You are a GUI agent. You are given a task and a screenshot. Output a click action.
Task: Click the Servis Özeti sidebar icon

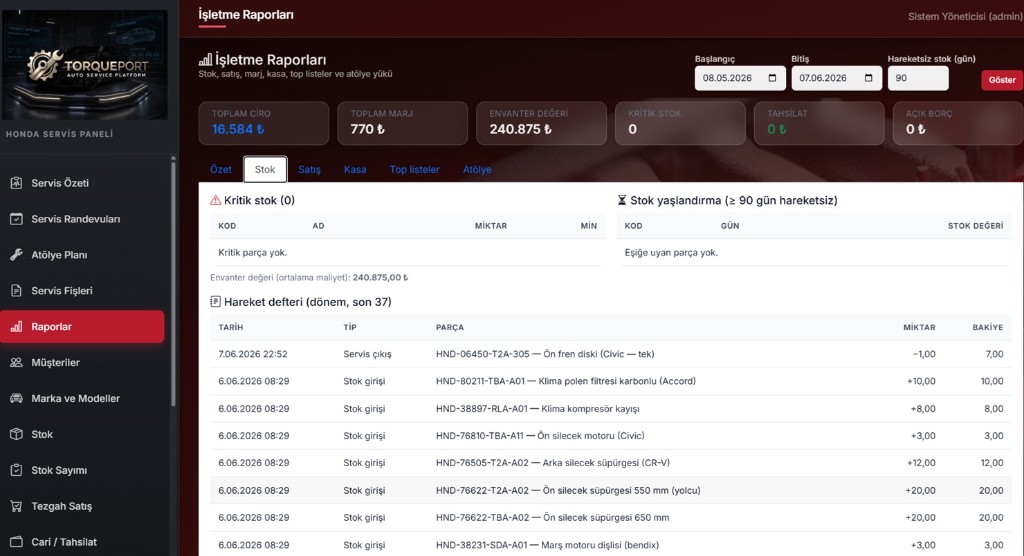tap(16, 183)
